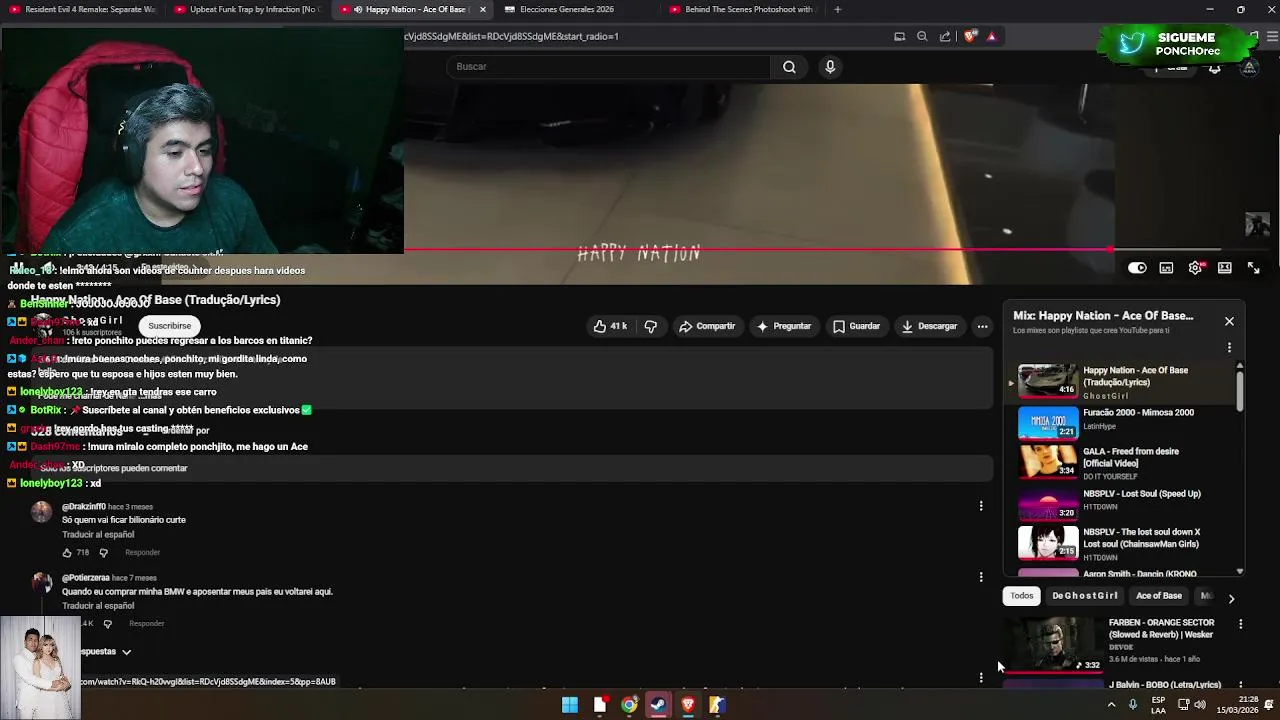Download video via Descargar button

(929, 326)
